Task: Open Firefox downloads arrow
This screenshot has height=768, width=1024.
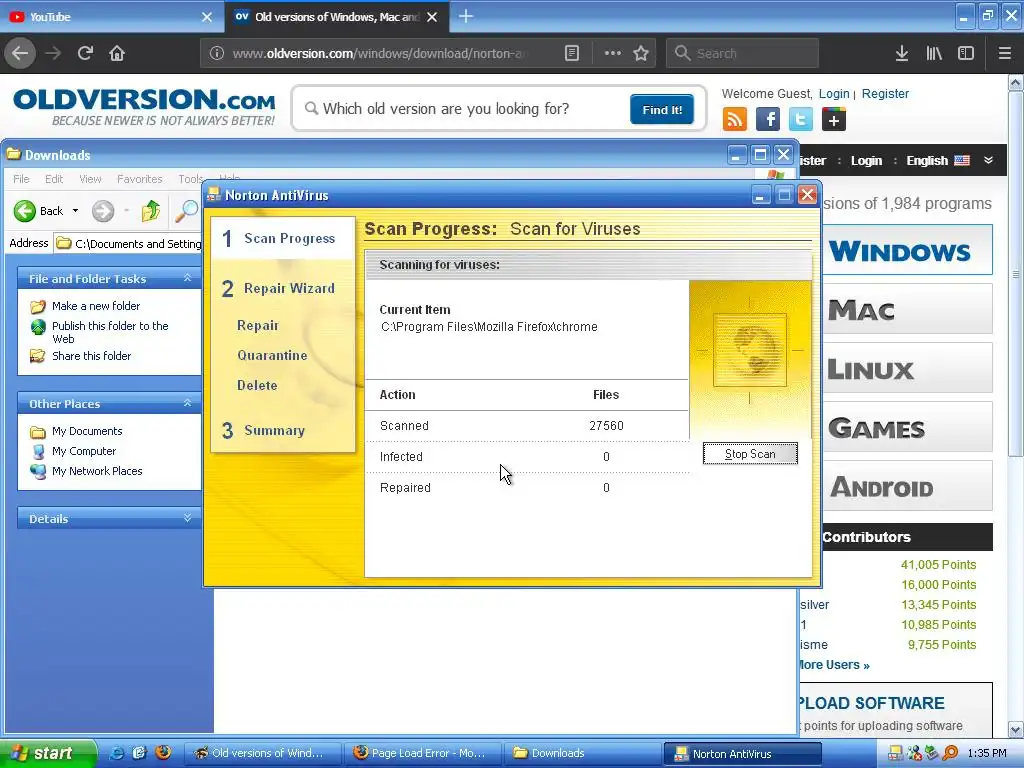Action: click(x=902, y=54)
